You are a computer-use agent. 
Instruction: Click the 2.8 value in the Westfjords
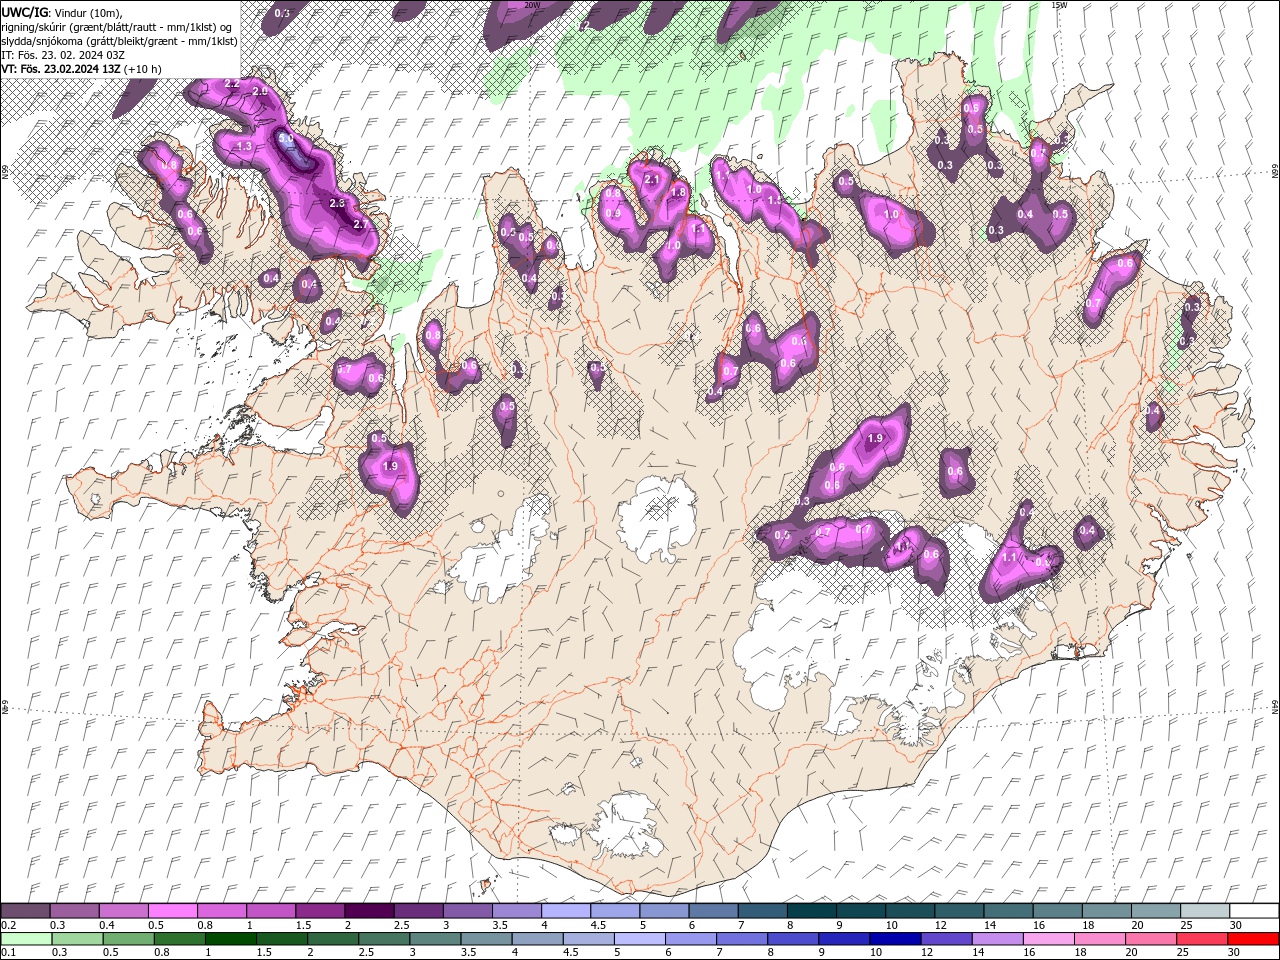337,203
